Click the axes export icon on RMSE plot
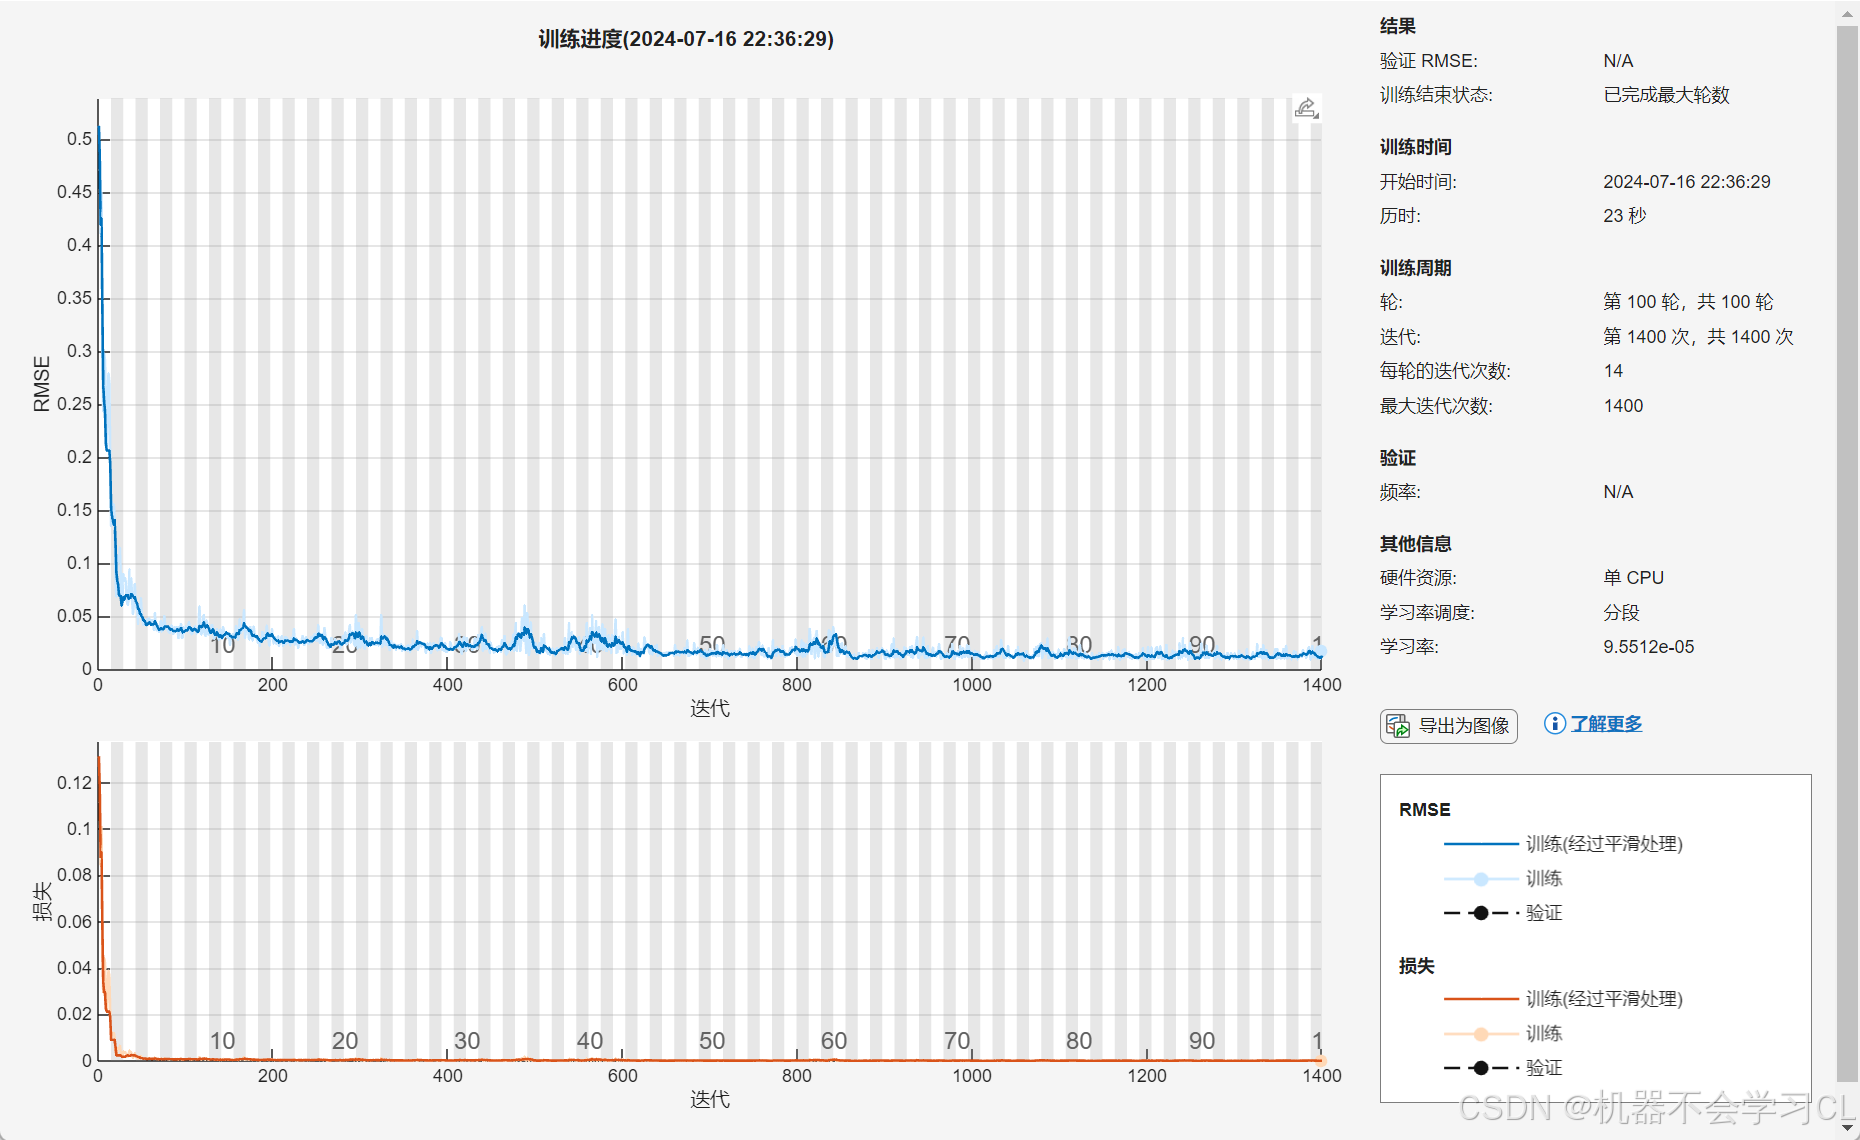The height and width of the screenshot is (1140, 1860). 1306,108
